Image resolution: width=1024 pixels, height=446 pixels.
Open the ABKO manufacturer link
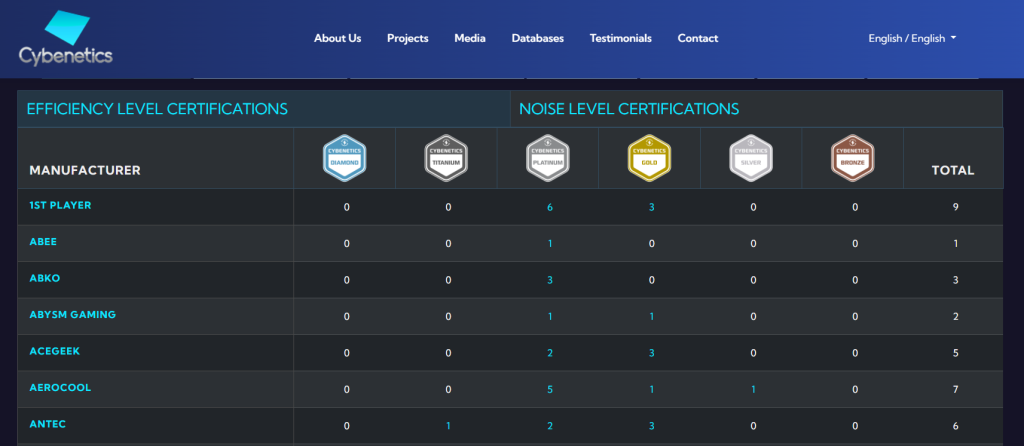click(44, 278)
